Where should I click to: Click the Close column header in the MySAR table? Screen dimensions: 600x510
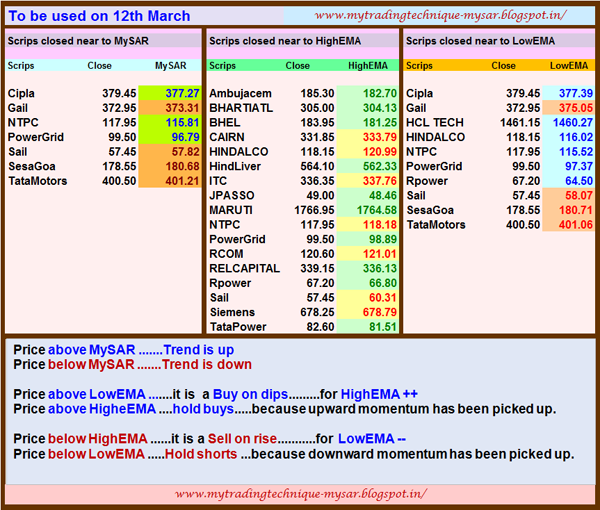99,66
